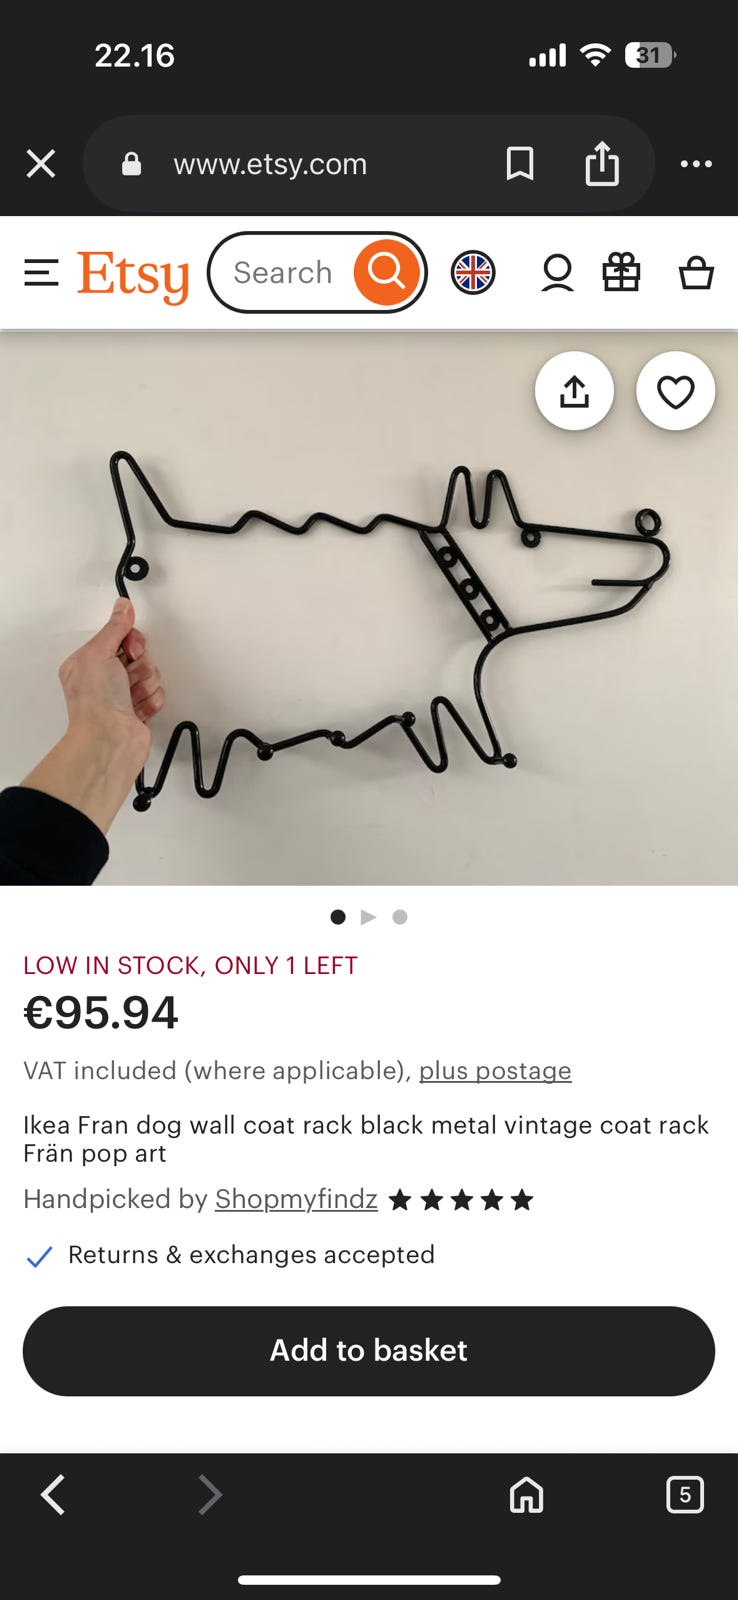
Task: Bookmark the page in browser bar
Action: coord(520,163)
